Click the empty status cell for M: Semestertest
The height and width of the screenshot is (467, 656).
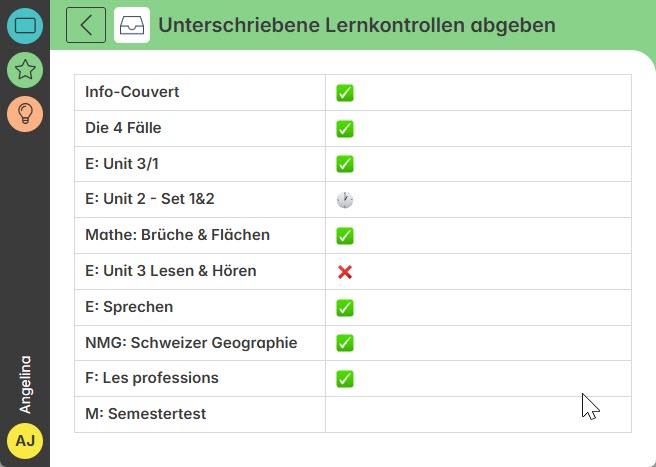pyautogui.click(x=478, y=414)
